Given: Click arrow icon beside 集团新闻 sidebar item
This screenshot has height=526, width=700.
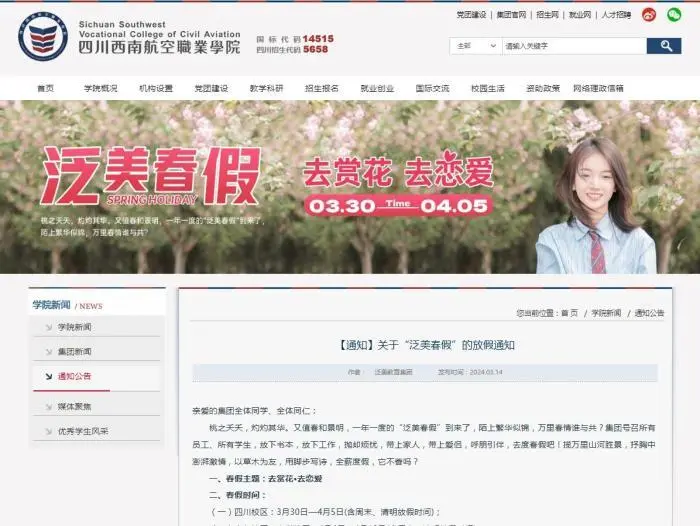Looking at the screenshot, I should tap(49, 352).
